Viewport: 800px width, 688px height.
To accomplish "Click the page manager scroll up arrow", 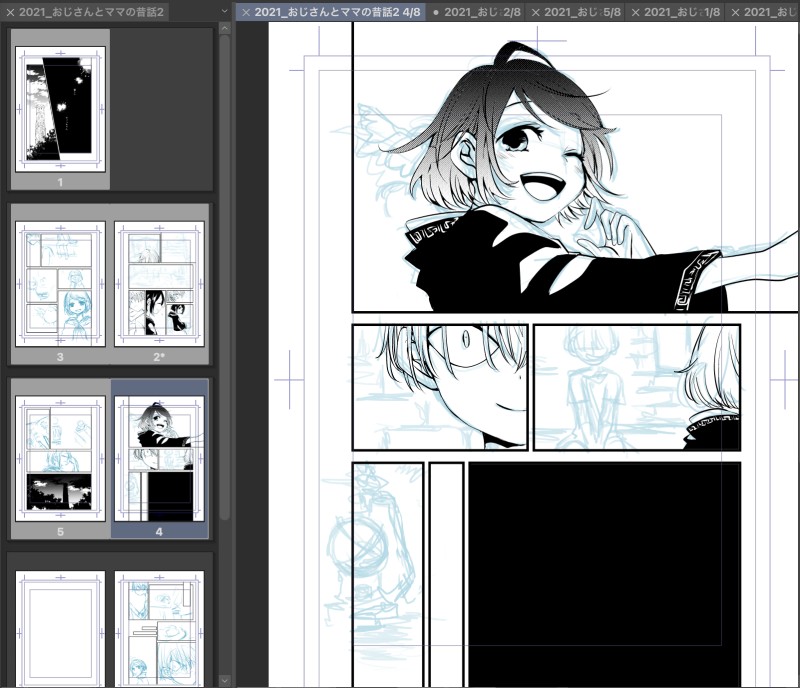I will (x=225, y=28).
